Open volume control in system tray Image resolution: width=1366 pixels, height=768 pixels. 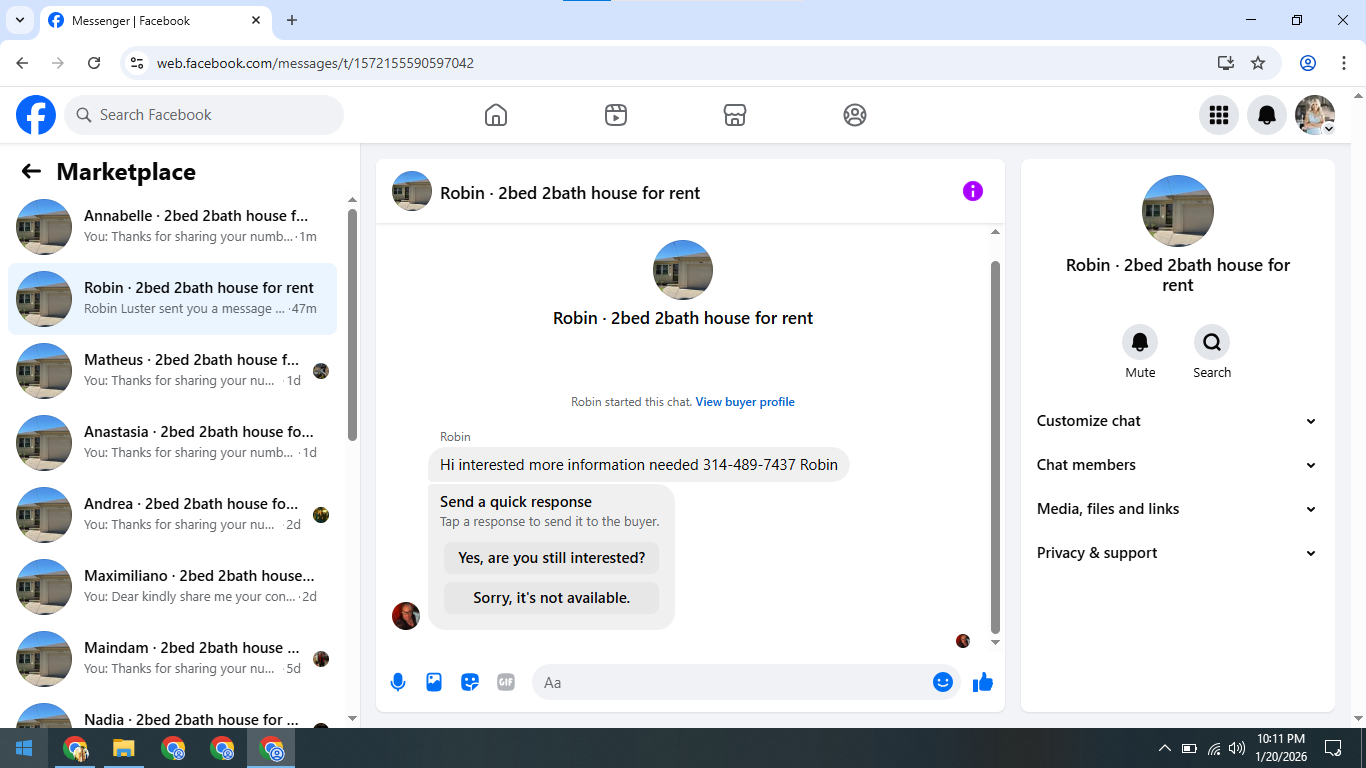1237,748
